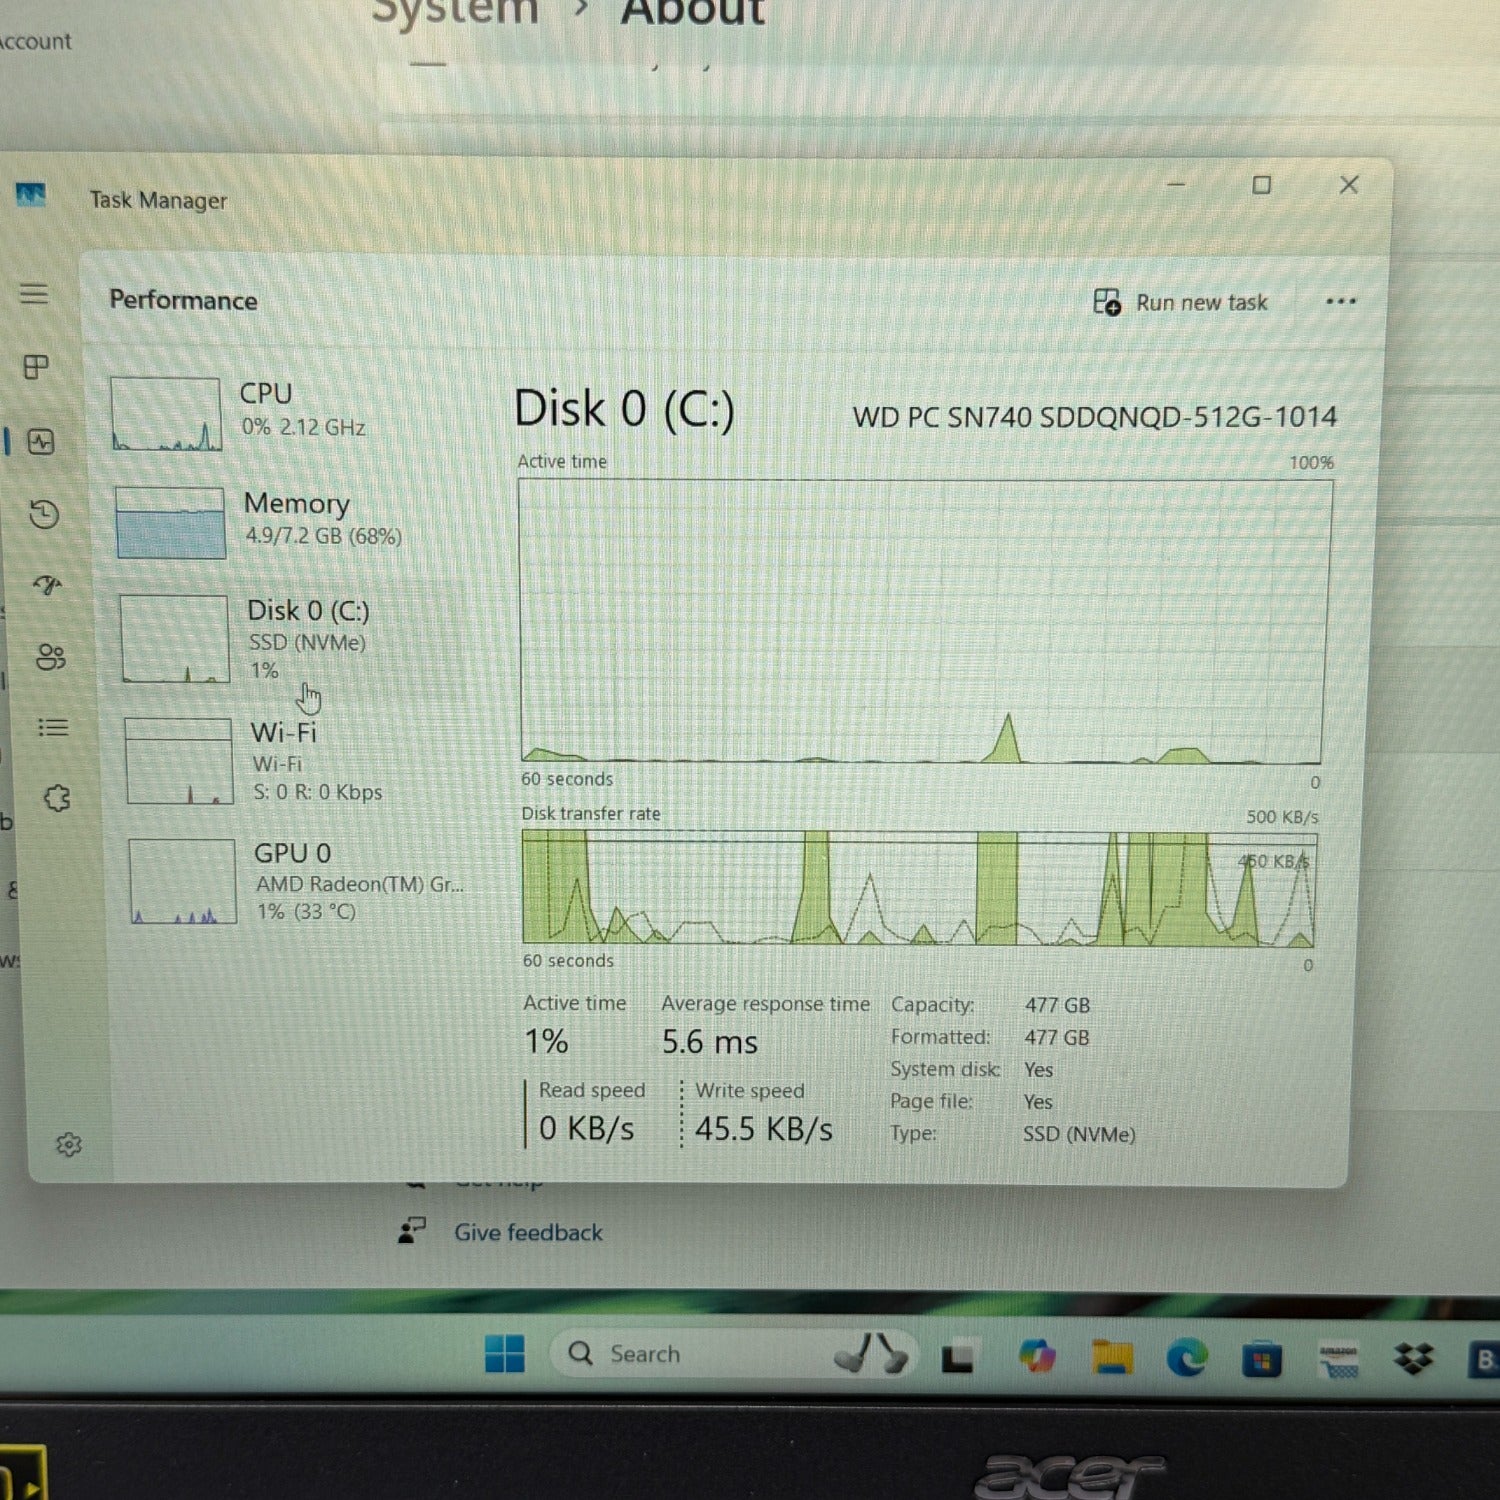Open the Windows Start menu
This screenshot has height=1500, width=1500.
coord(504,1354)
